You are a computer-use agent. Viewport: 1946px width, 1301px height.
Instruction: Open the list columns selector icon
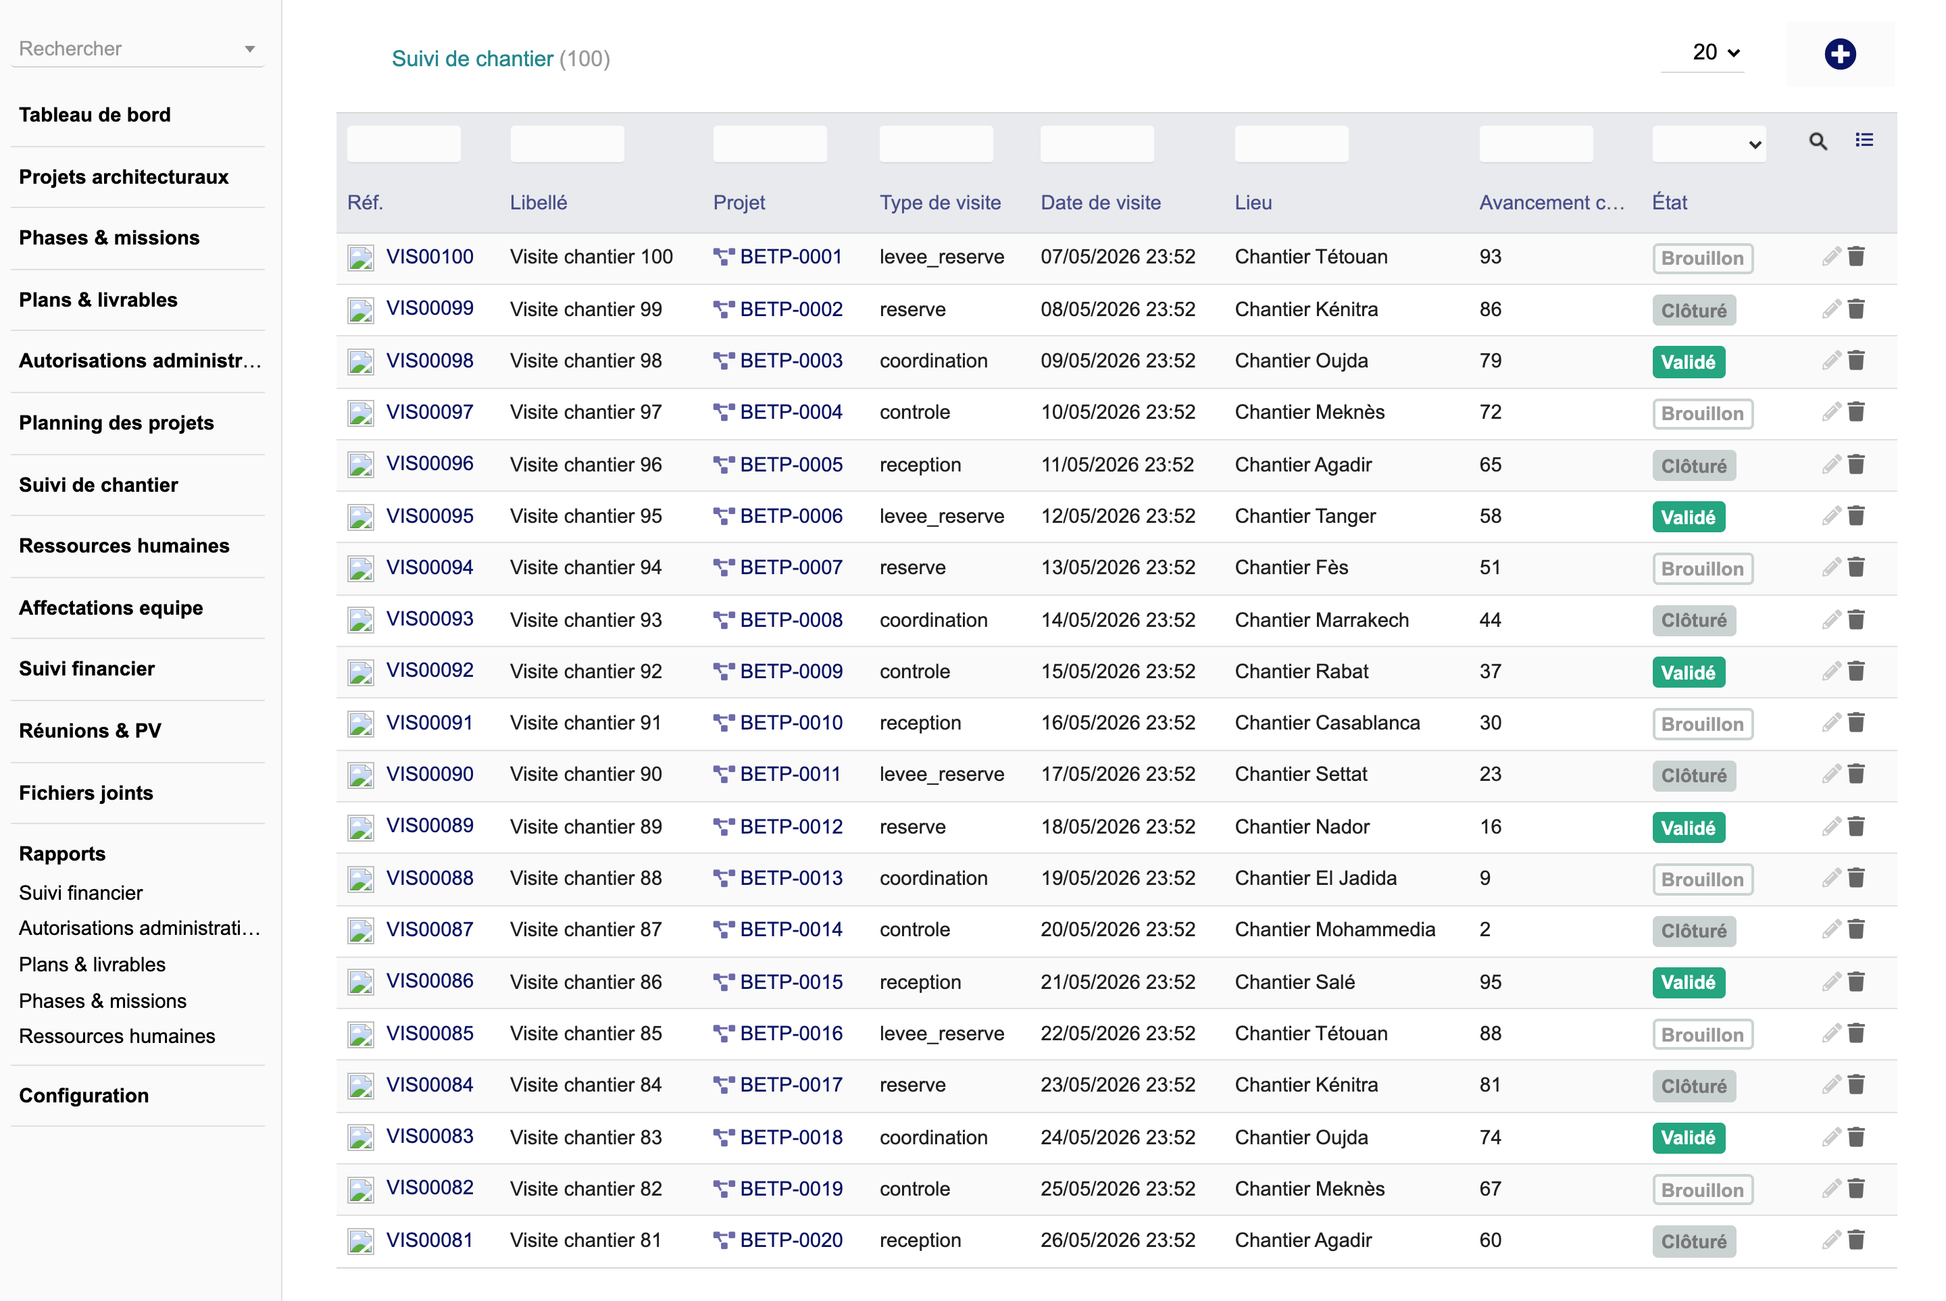point(1864,140)
